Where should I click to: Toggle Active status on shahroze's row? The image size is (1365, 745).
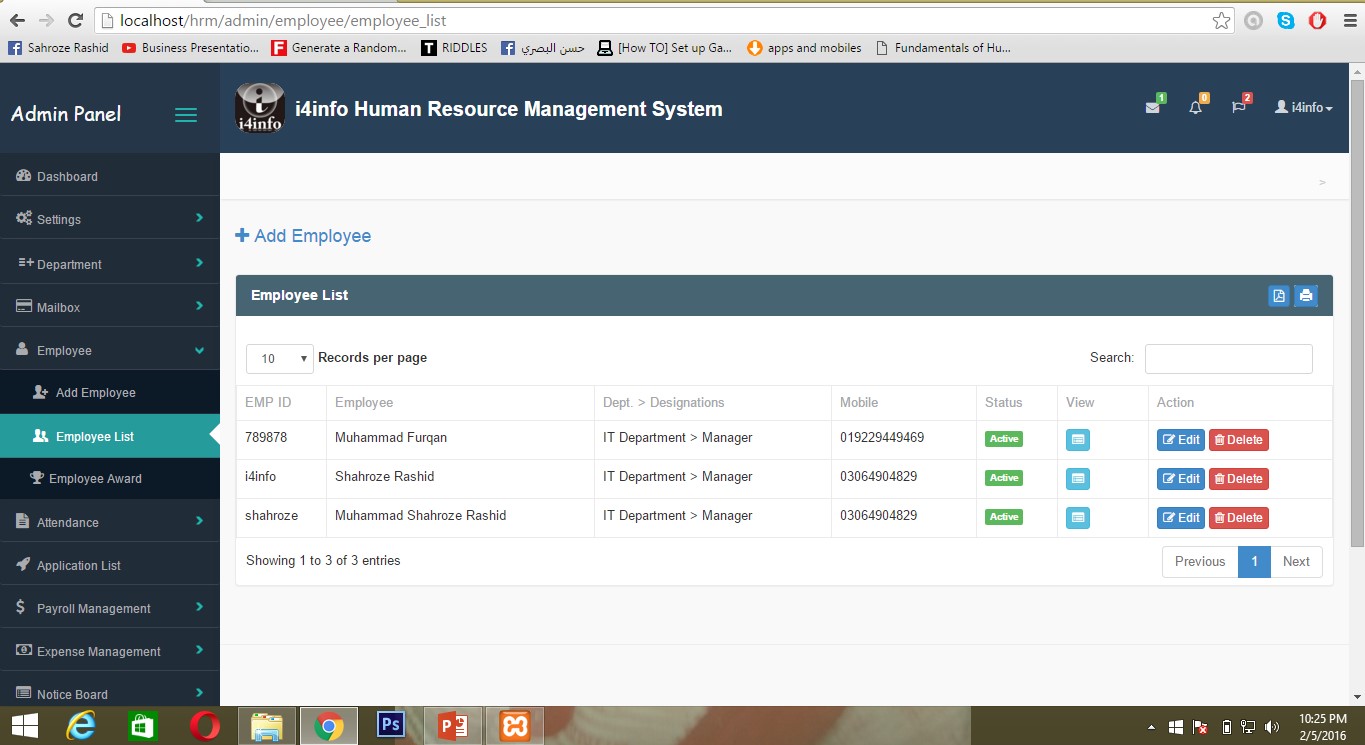1003,517
